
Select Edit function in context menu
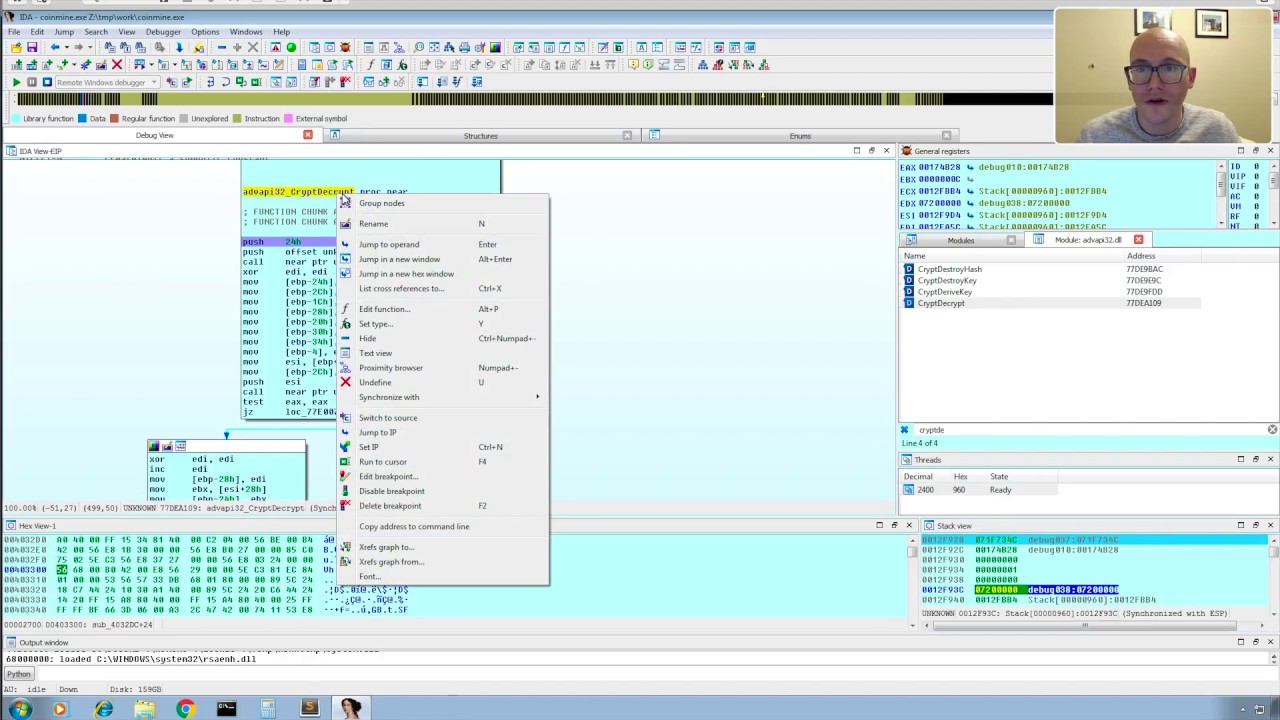(x=443, y=309)
